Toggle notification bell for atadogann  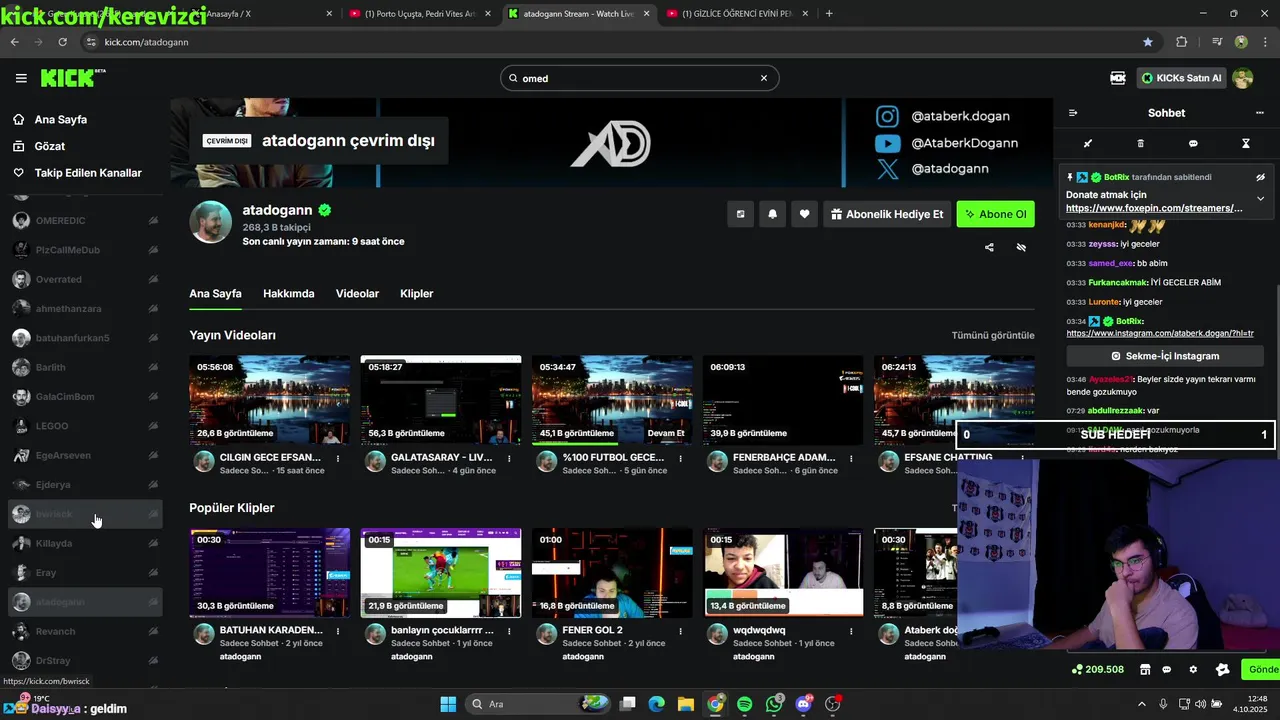(772, 214)
